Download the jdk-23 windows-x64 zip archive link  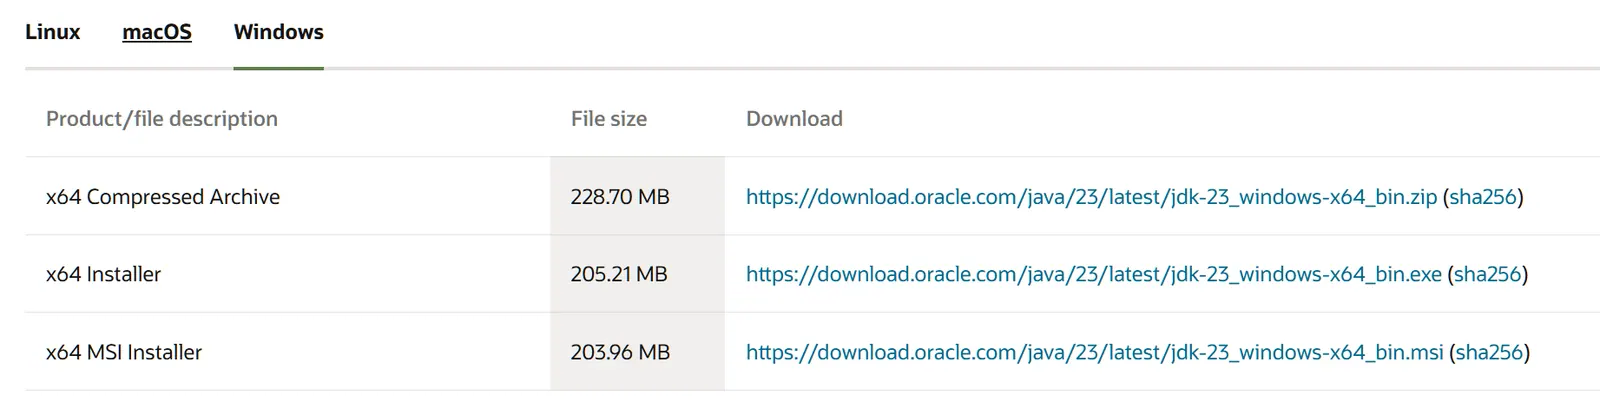pyautogui.click(x=1091, y=197)
